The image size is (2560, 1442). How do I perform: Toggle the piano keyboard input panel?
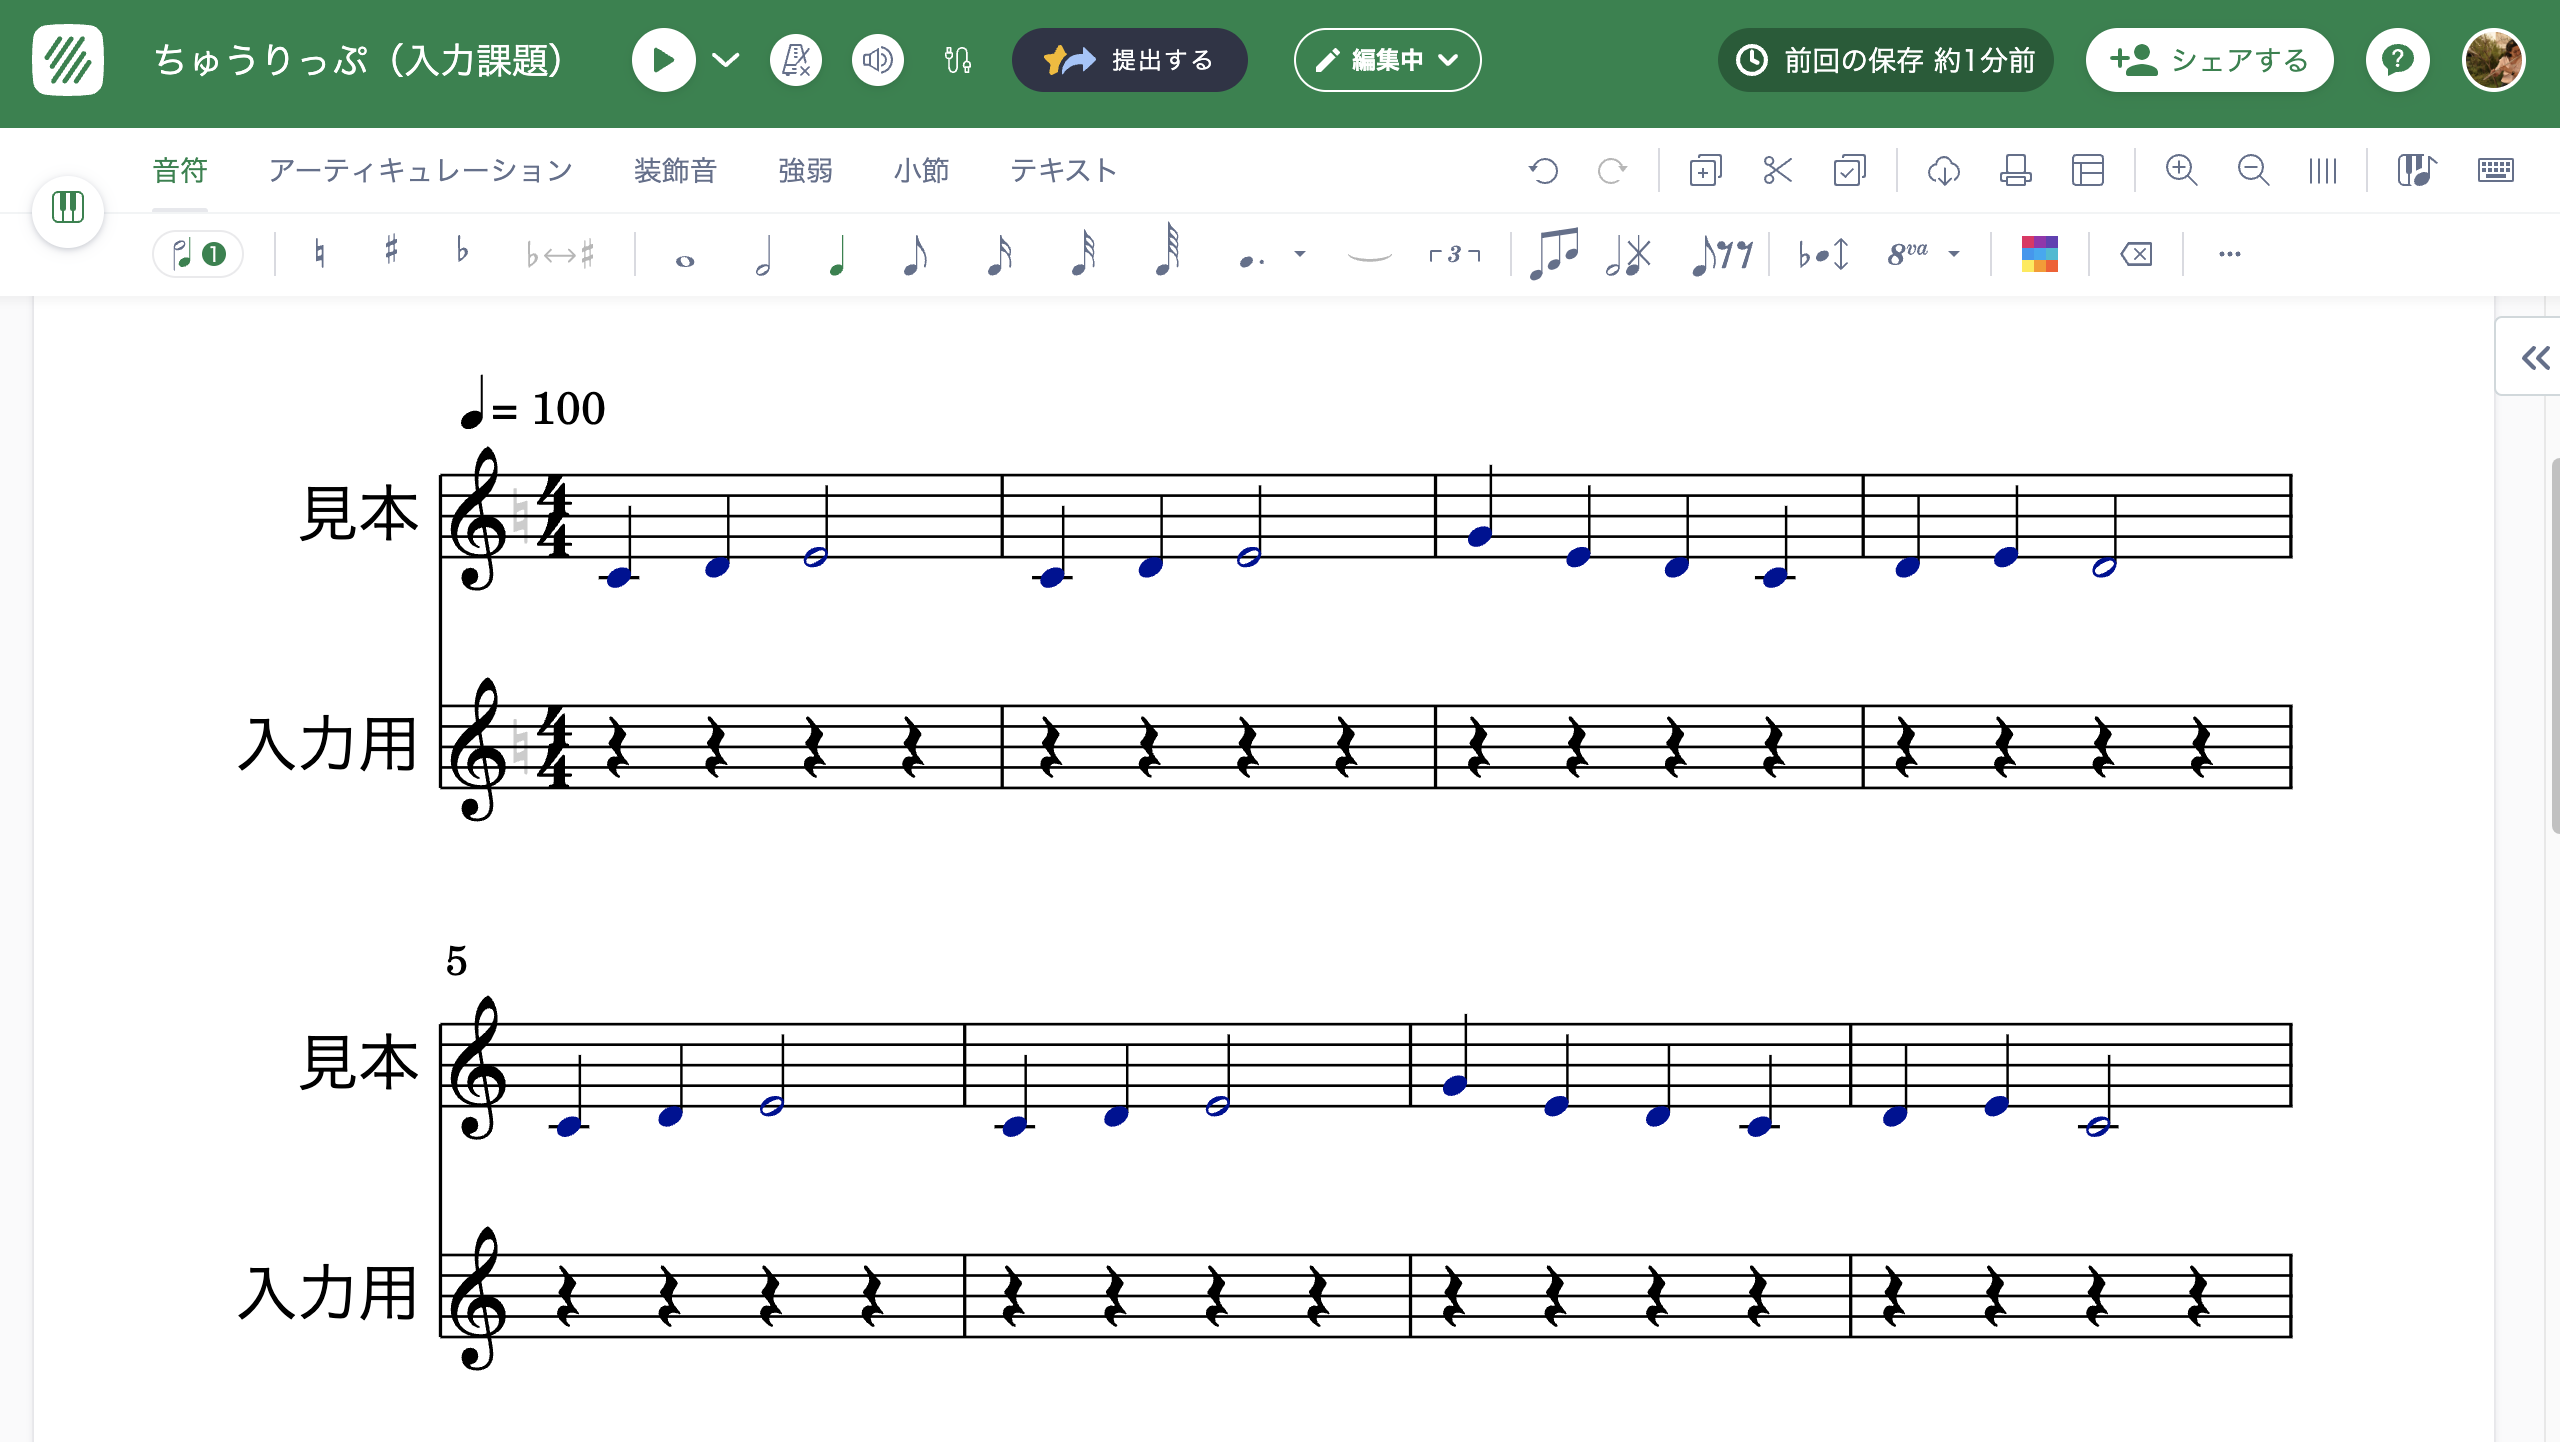click(x=68, y=209)
